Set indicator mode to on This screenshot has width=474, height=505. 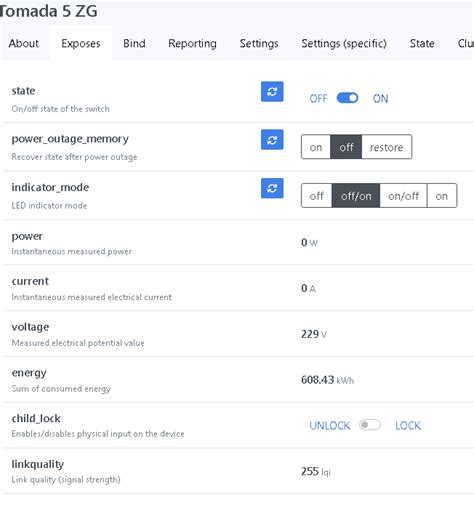pyautogui.click(x=442, y=196)
